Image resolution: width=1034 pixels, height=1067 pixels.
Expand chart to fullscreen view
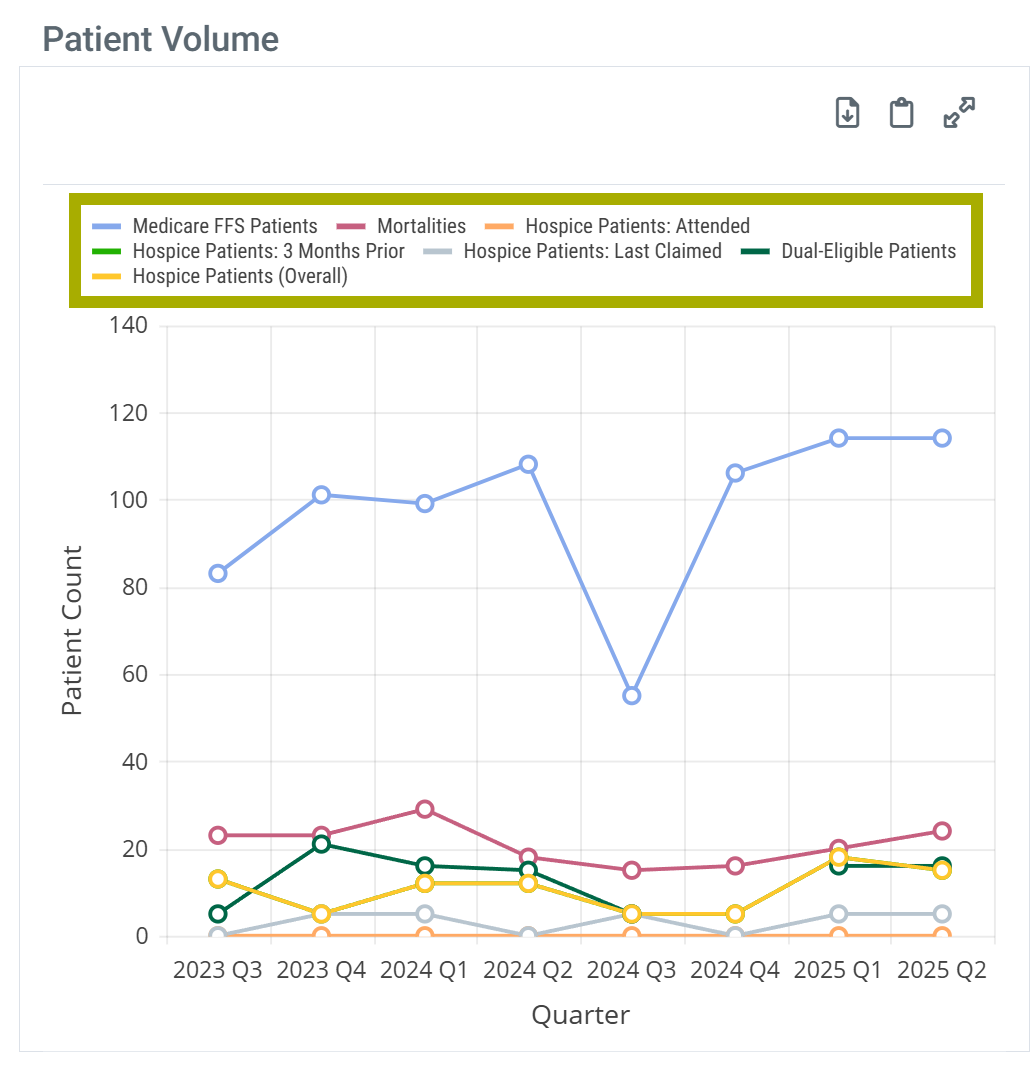click(x=959, y=113)
